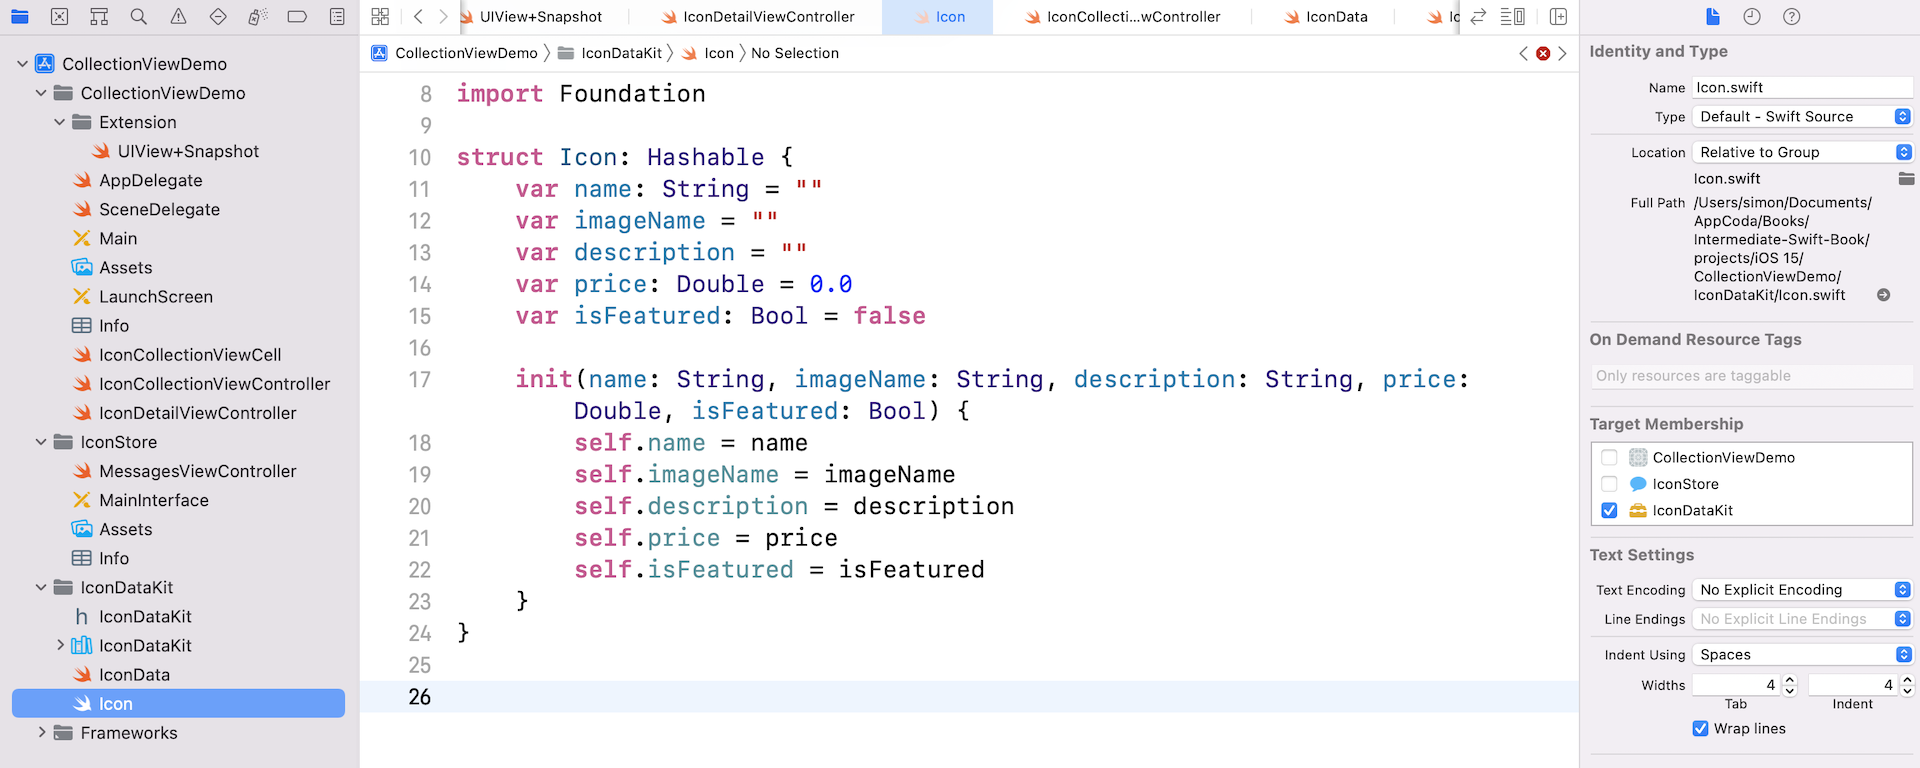Click the Add Editor on Right icon
Viewport: 1920px width, 768px height.
coord(1558,17)
